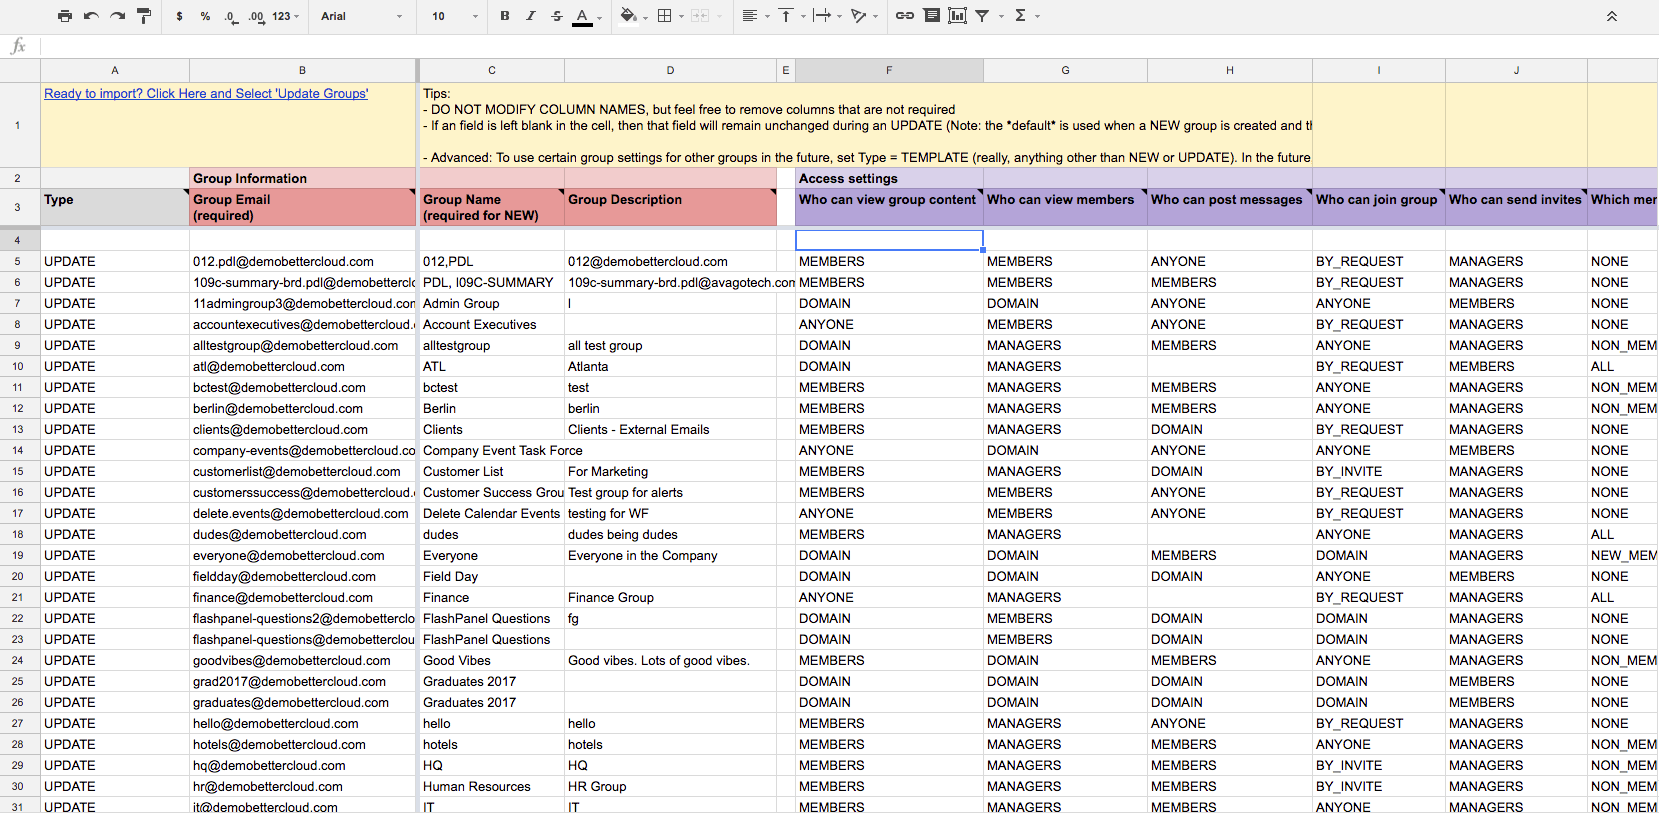Viewport: 1659px width, 813px height.
Task: Select column A header
Action: [x=115, y=70]
